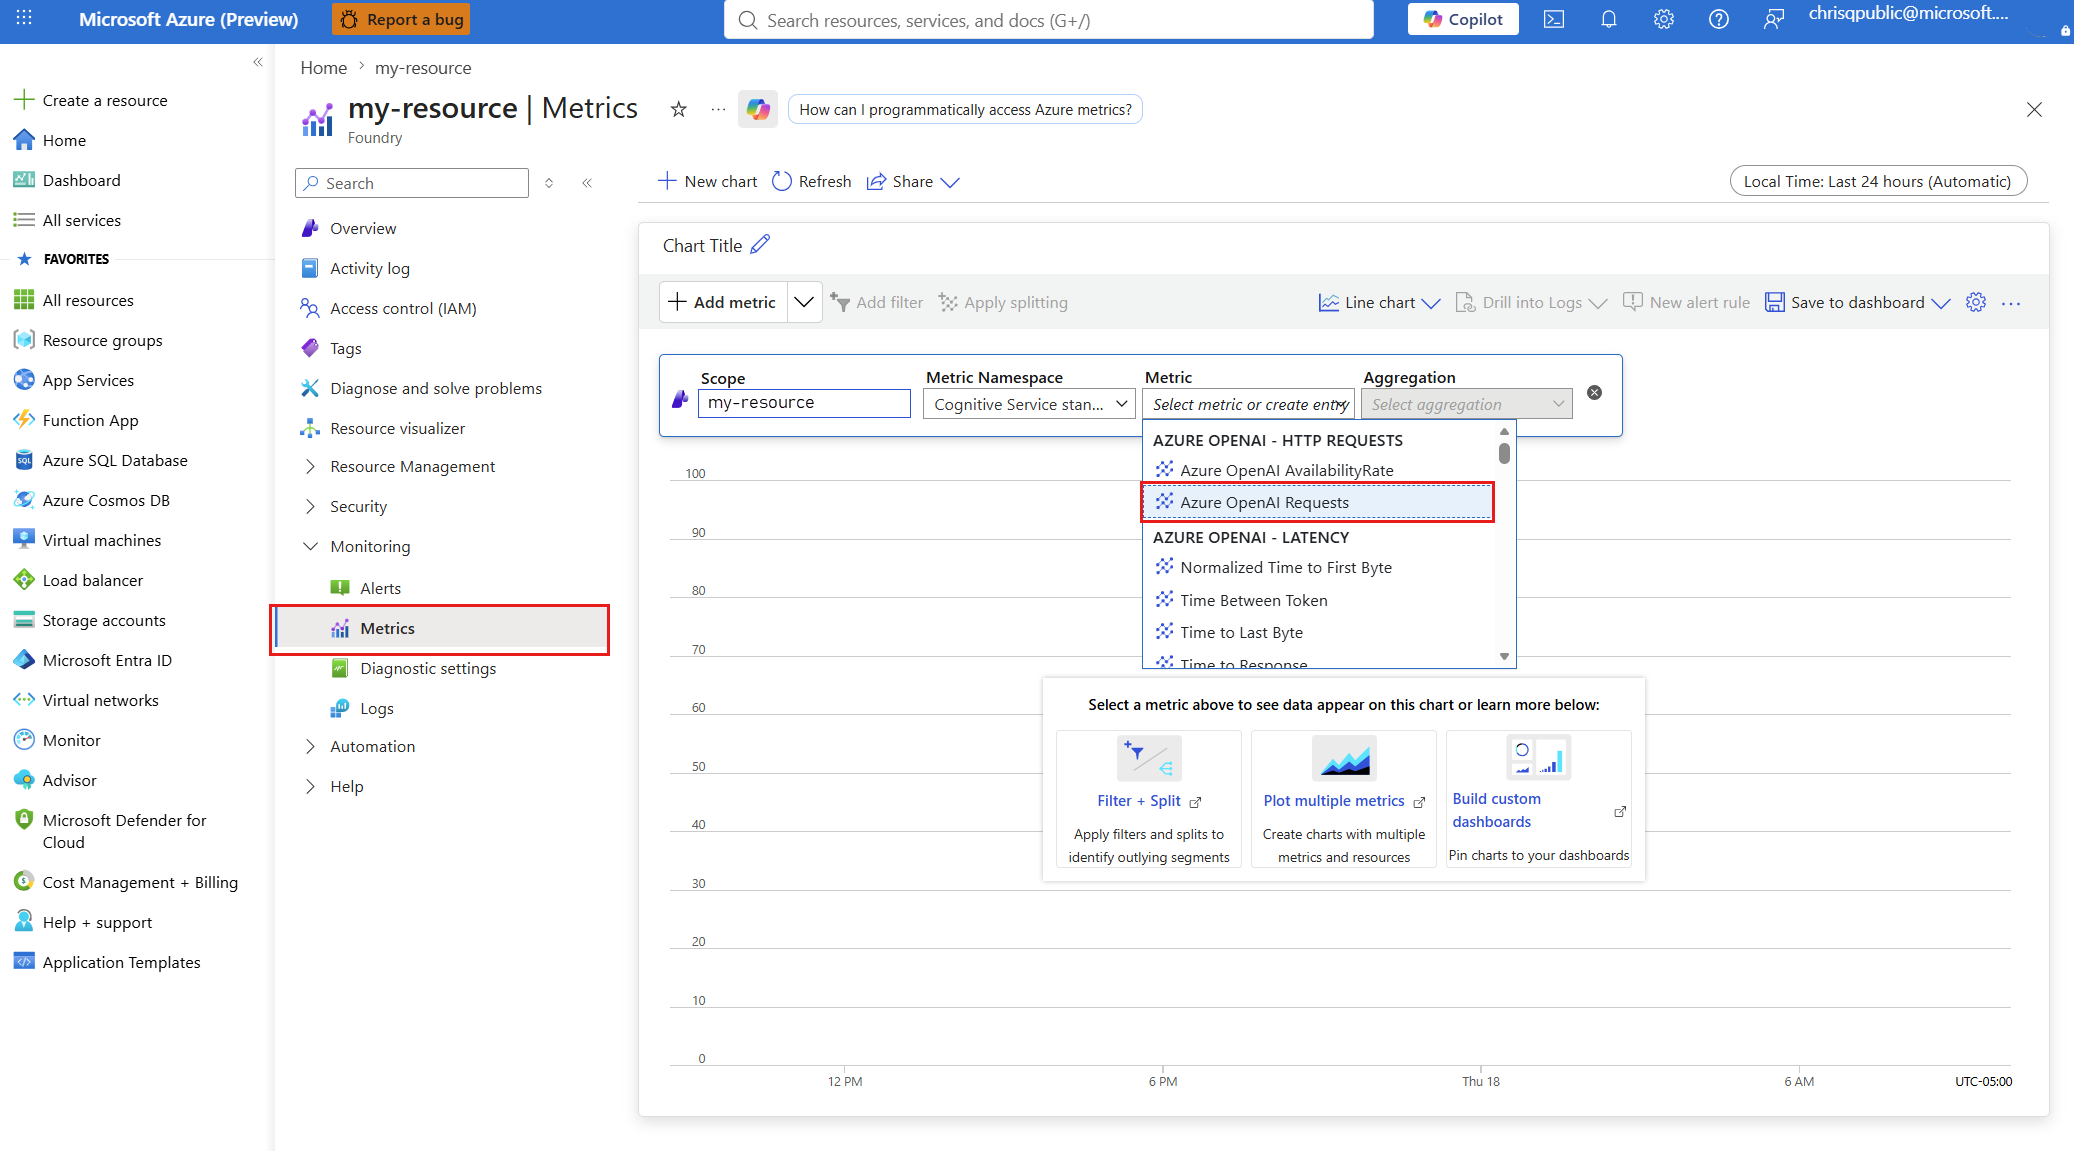
Task: Click the Scope my-resource field
Action: [803, 403]
